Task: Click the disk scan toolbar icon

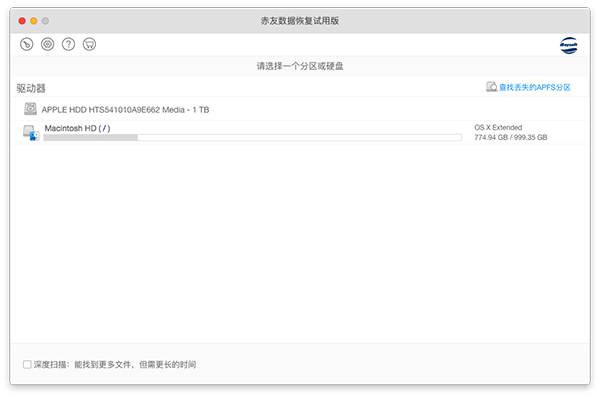Action: (x=27, y=44)
